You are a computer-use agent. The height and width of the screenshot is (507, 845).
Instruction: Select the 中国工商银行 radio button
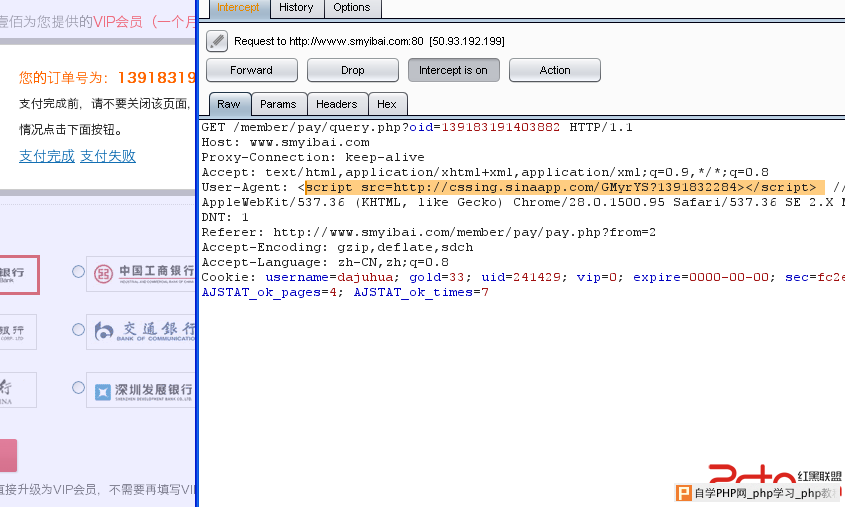[78, 272]
